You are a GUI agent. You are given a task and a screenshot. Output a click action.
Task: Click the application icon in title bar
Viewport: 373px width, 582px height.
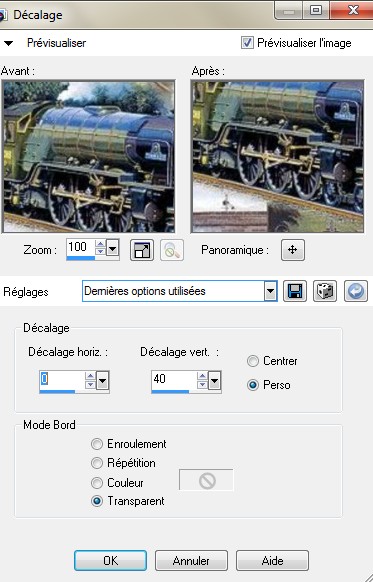click(x=2, y=15)
